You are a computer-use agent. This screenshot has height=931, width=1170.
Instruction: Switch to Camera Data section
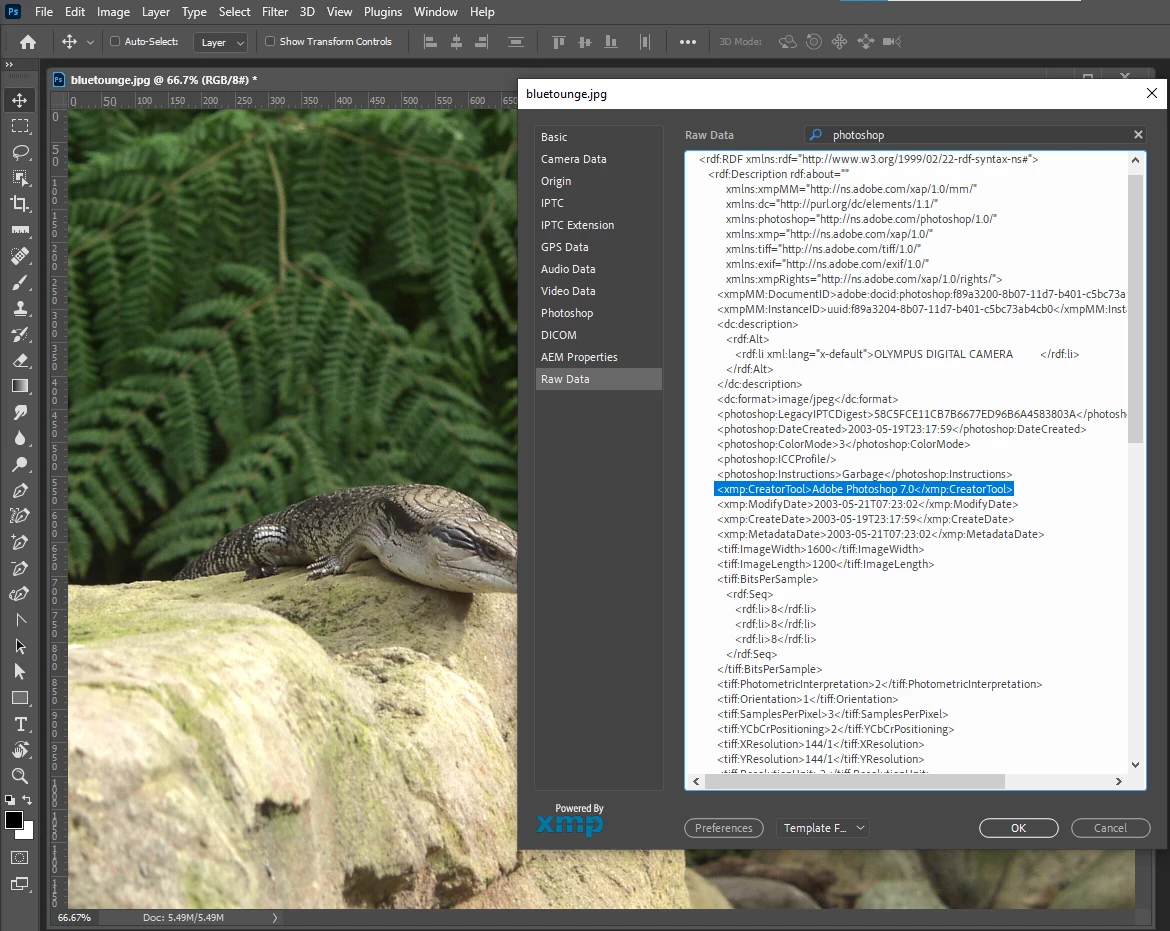[598, 159]
